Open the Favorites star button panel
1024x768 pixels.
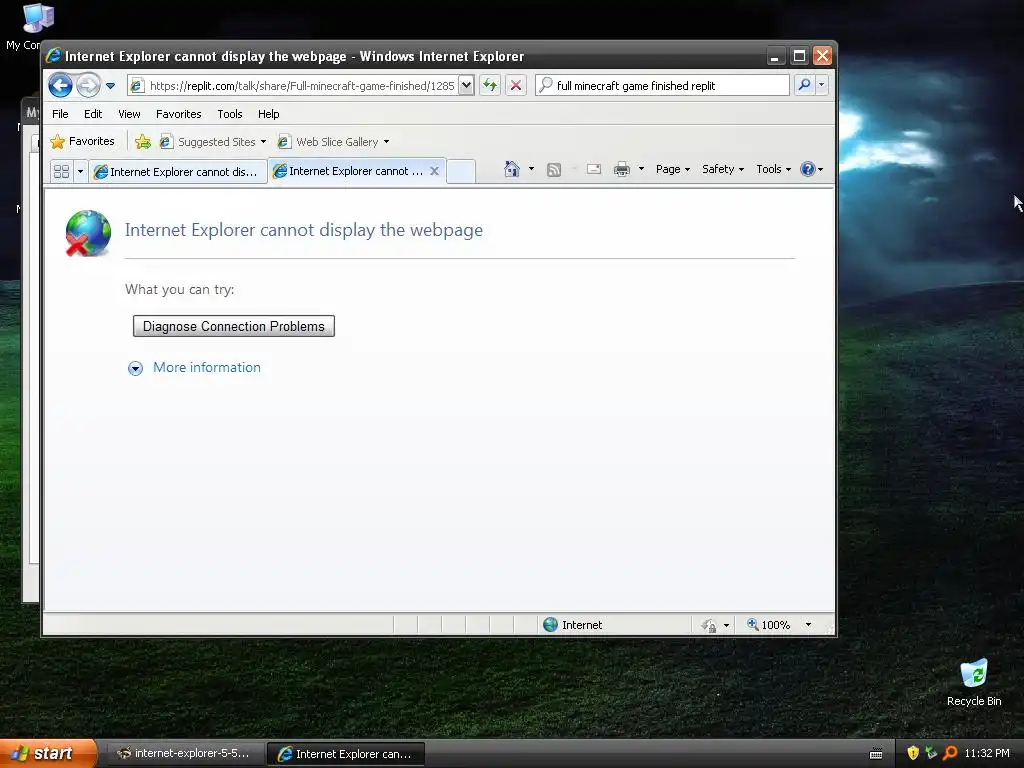pos(82,141)
